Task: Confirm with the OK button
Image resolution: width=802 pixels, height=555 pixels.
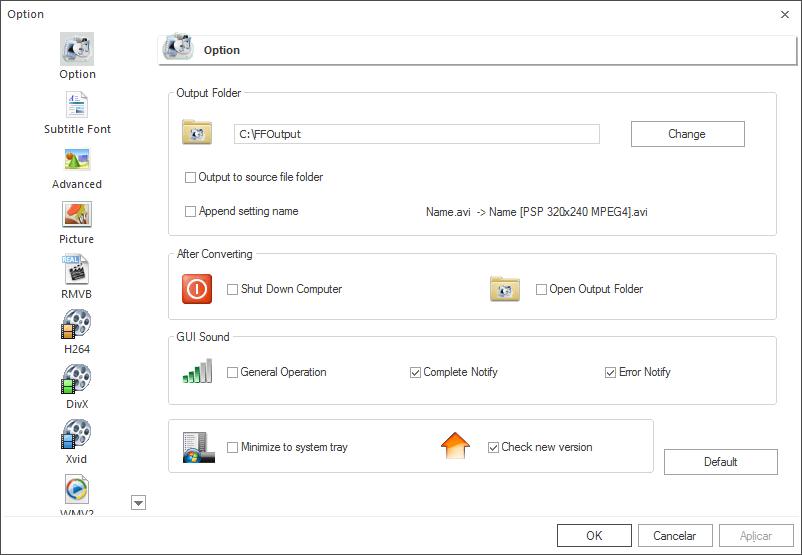Action: (594, 536)
